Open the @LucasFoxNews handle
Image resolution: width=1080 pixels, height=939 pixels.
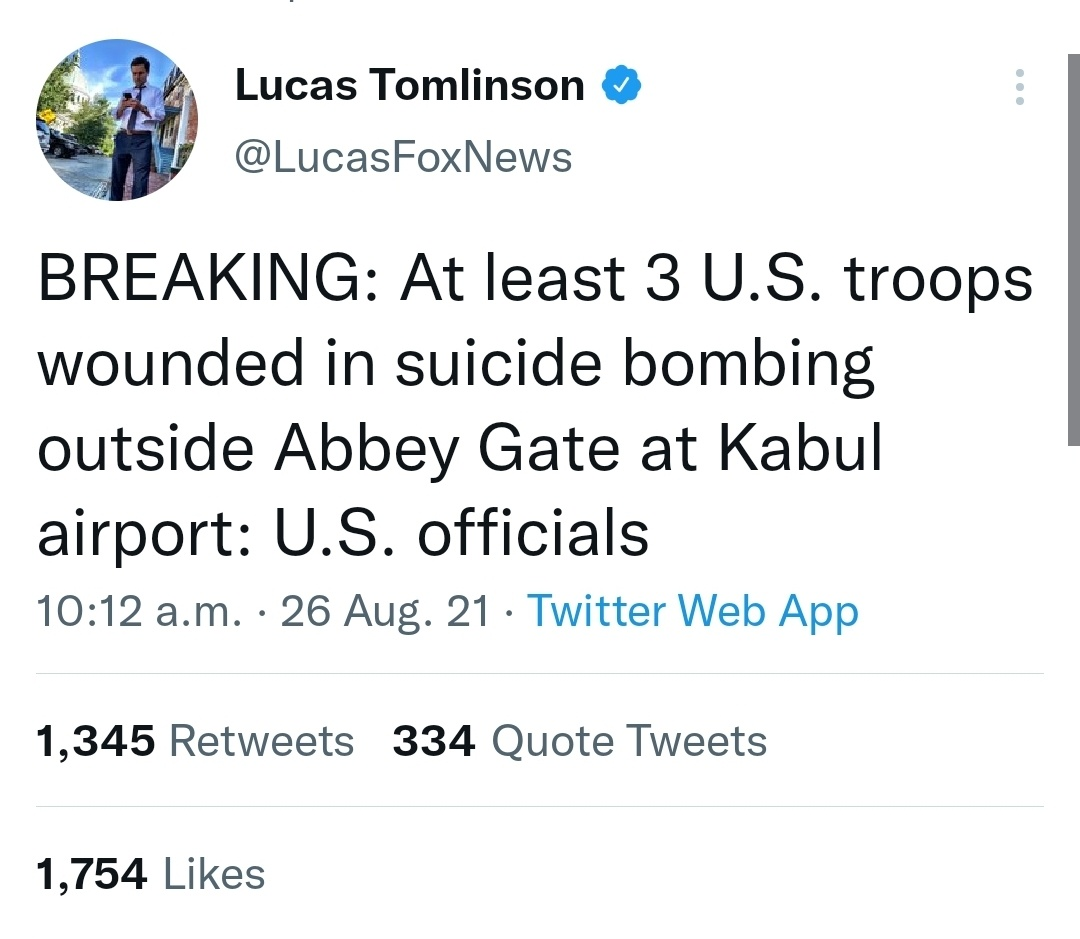403,157
